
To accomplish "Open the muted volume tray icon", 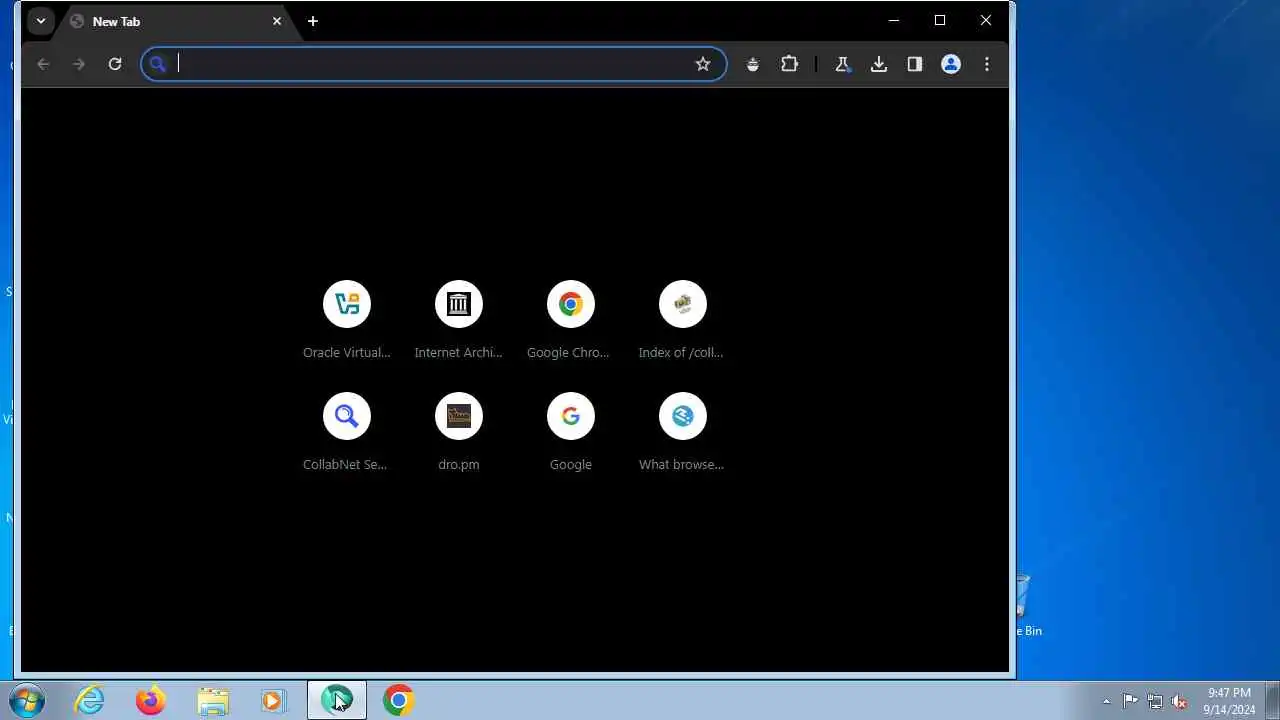I will click(1179, 701).
